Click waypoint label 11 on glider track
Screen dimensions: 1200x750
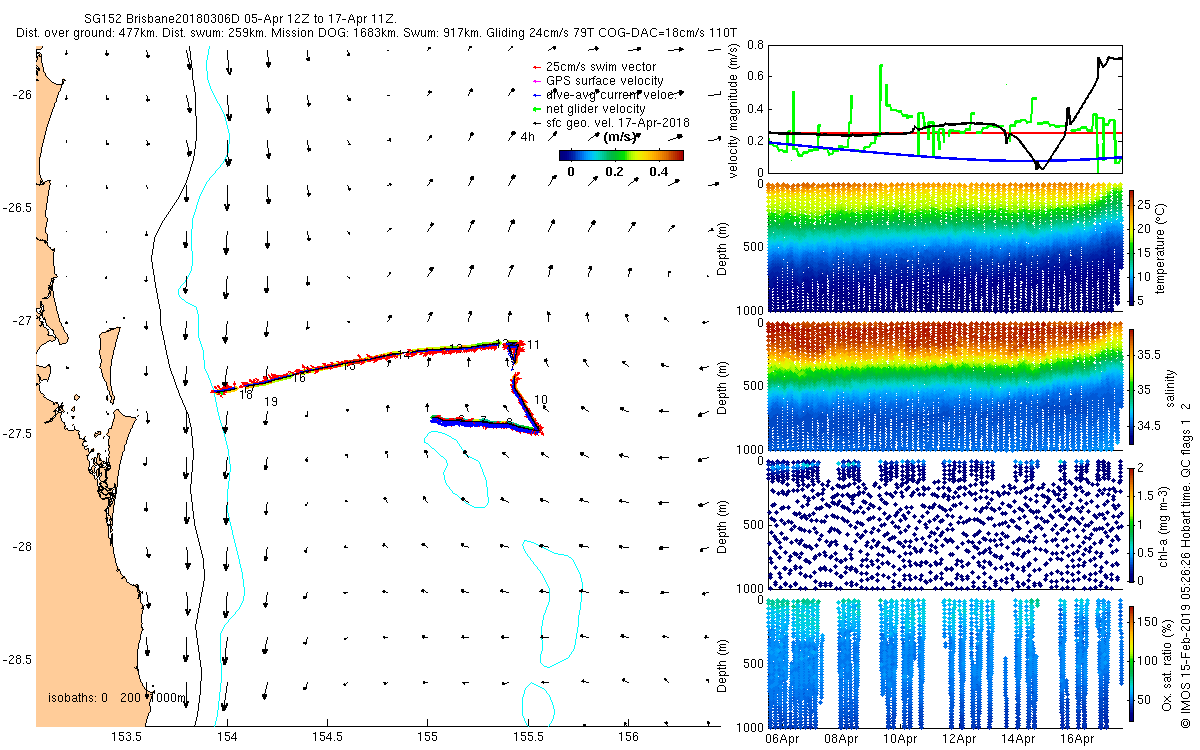pos(534,345)
